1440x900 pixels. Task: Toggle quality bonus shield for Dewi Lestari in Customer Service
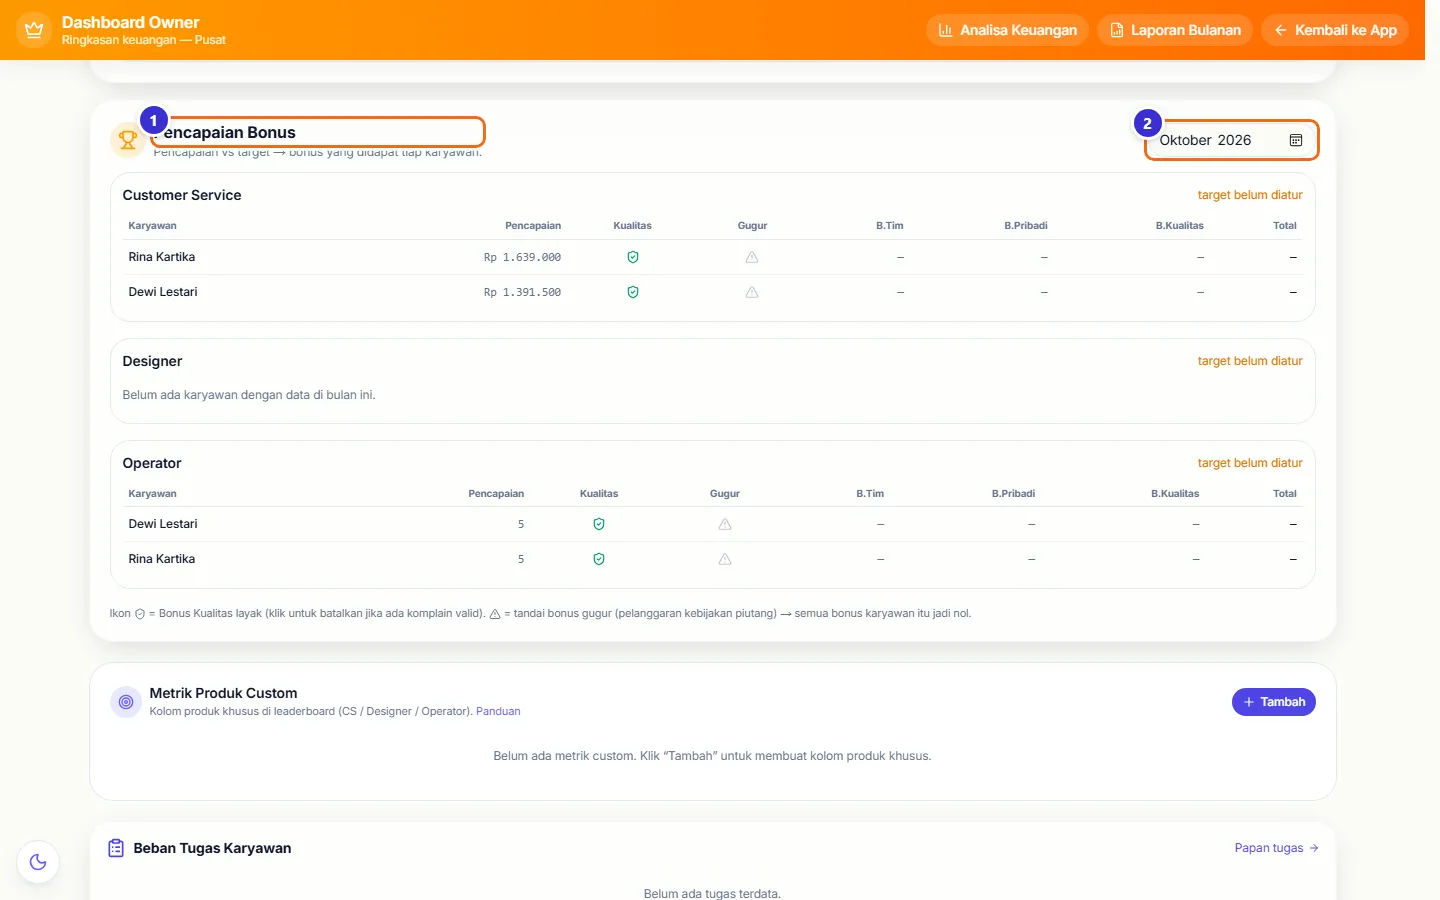click(633, 292)
